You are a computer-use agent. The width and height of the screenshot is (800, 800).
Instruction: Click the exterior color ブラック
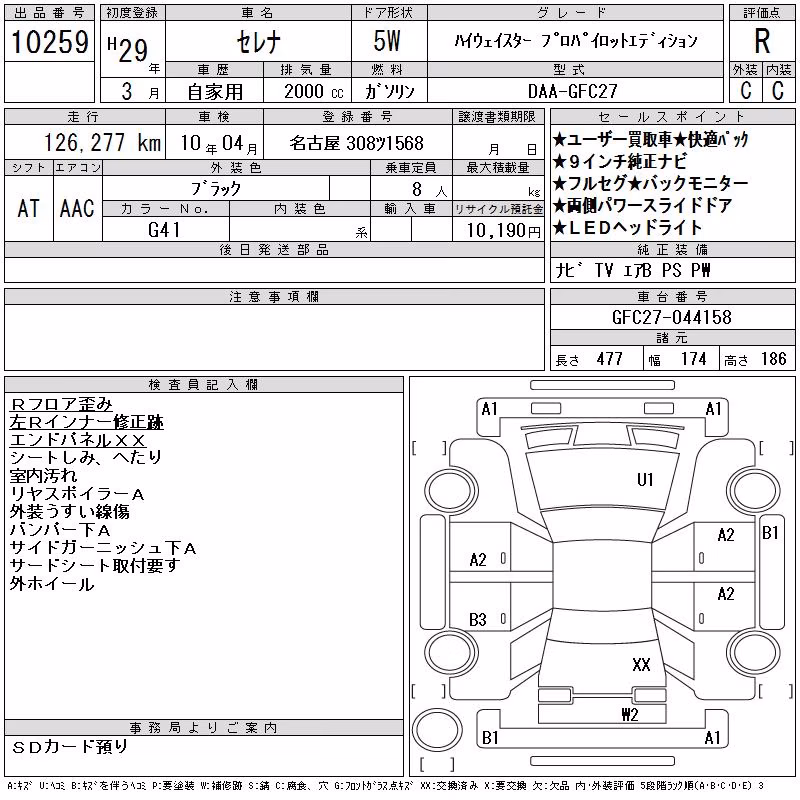coord(216,189)
